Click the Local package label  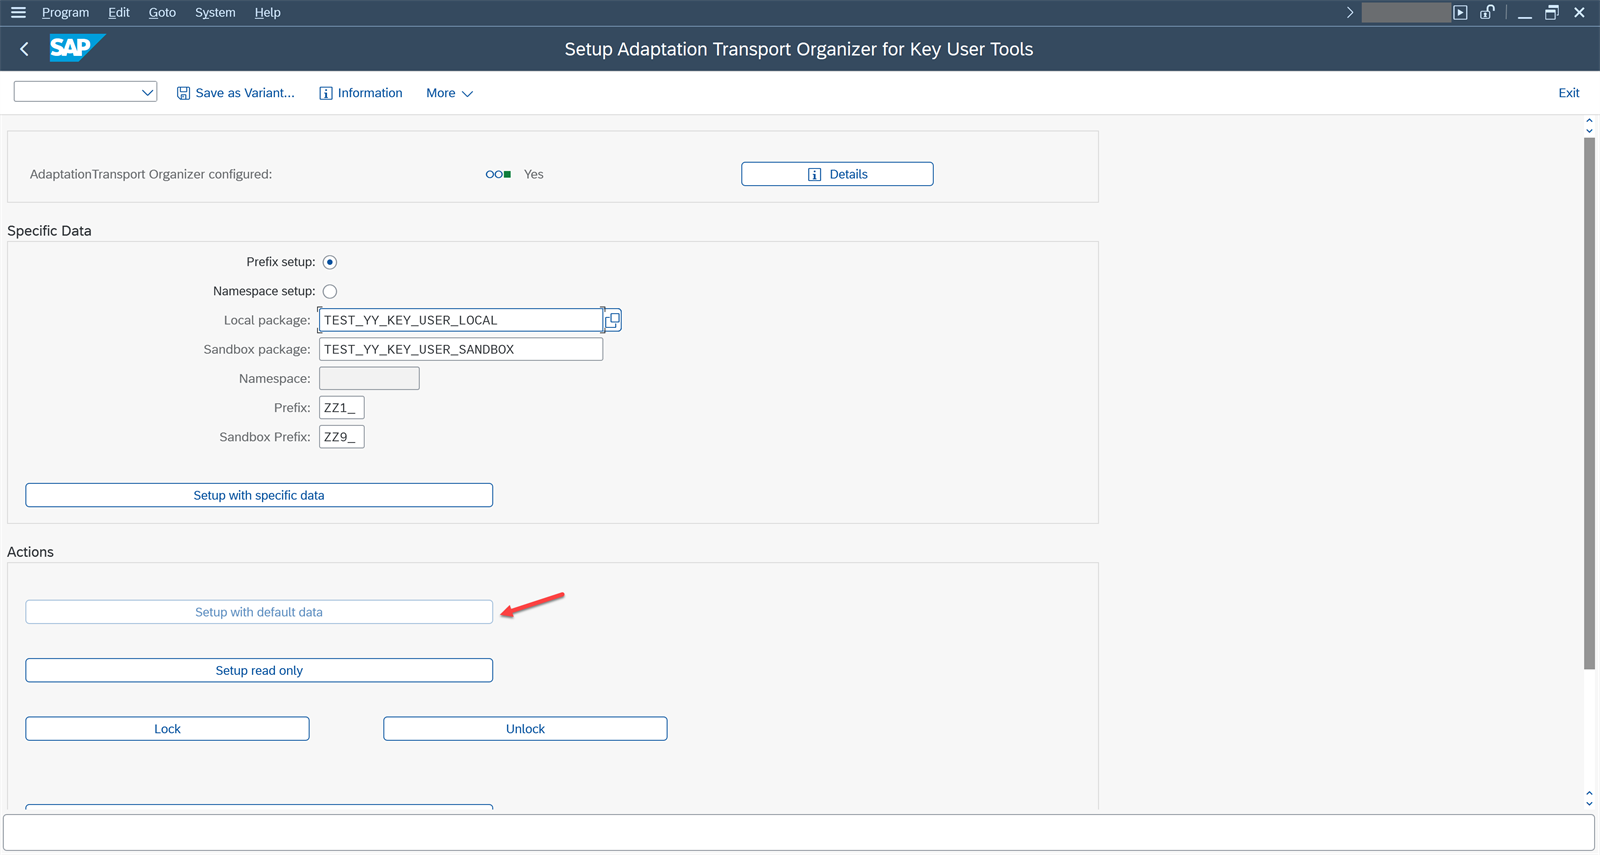click(x=267, y=320)
